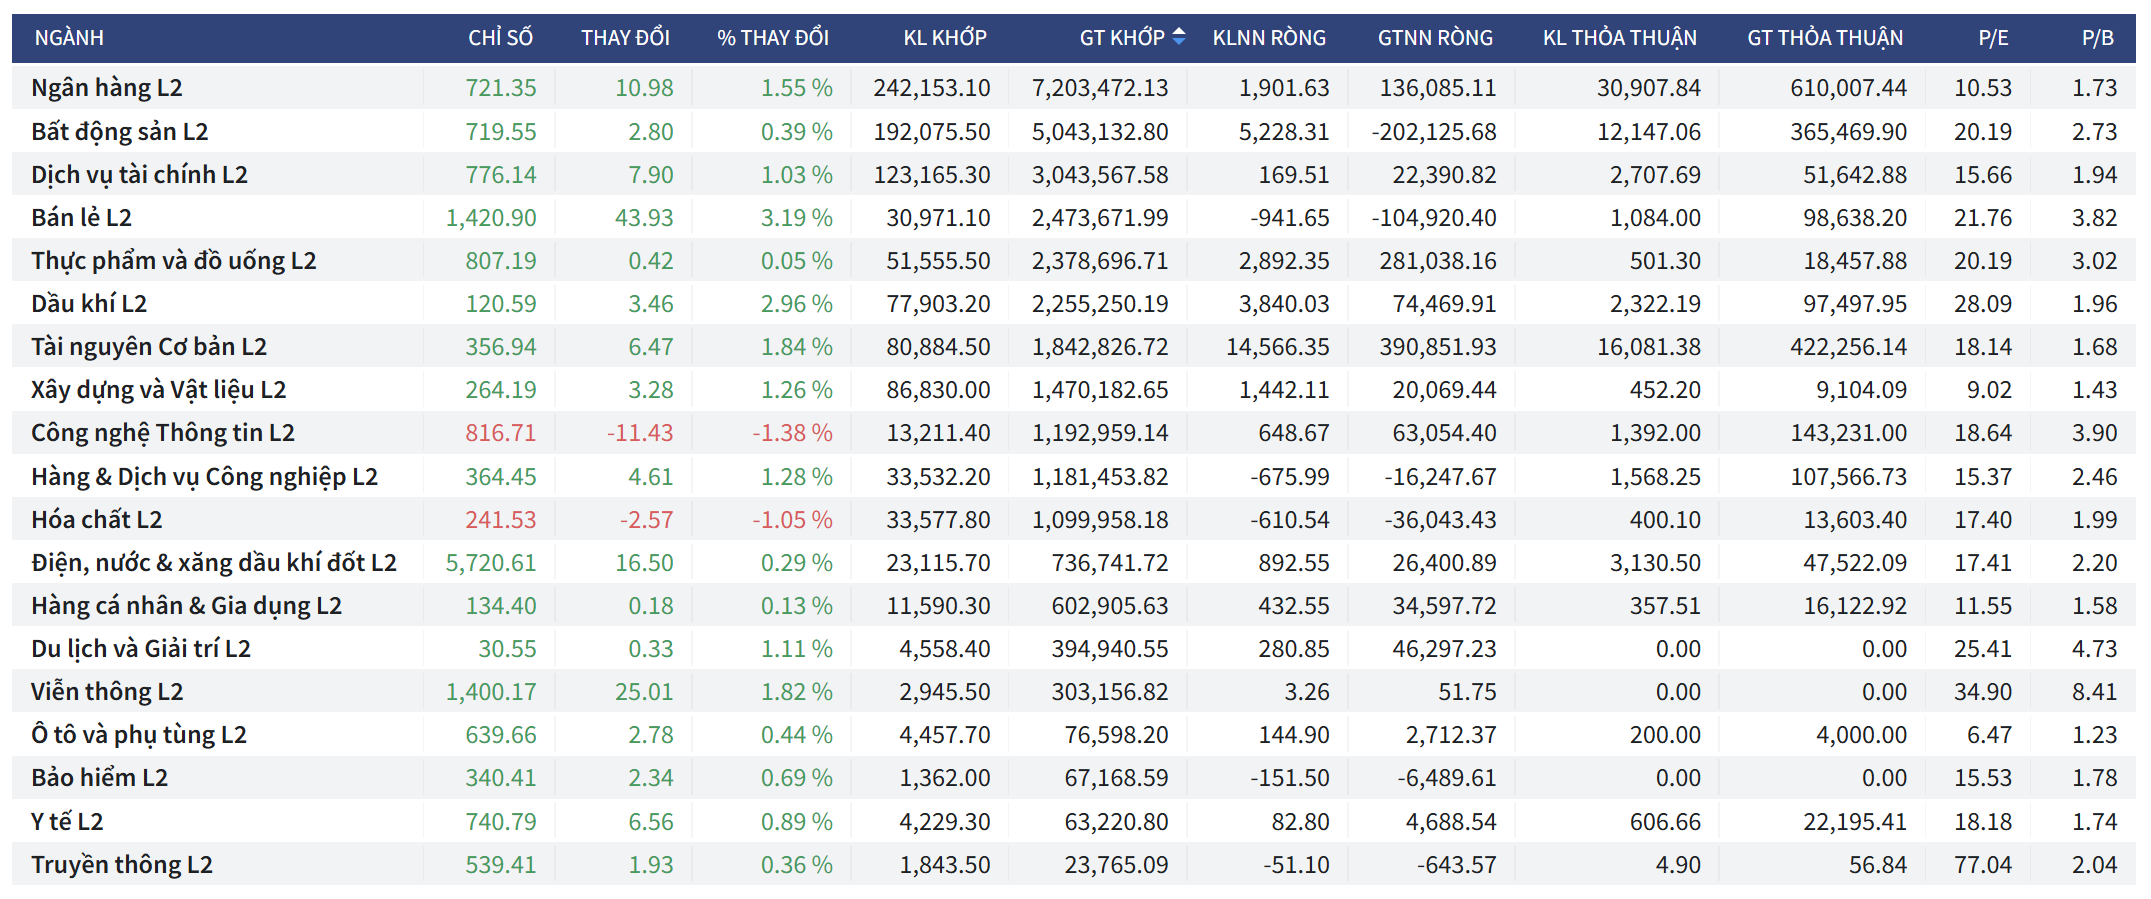Sort by CHỈ SỐ column header

tap(500, 38)
